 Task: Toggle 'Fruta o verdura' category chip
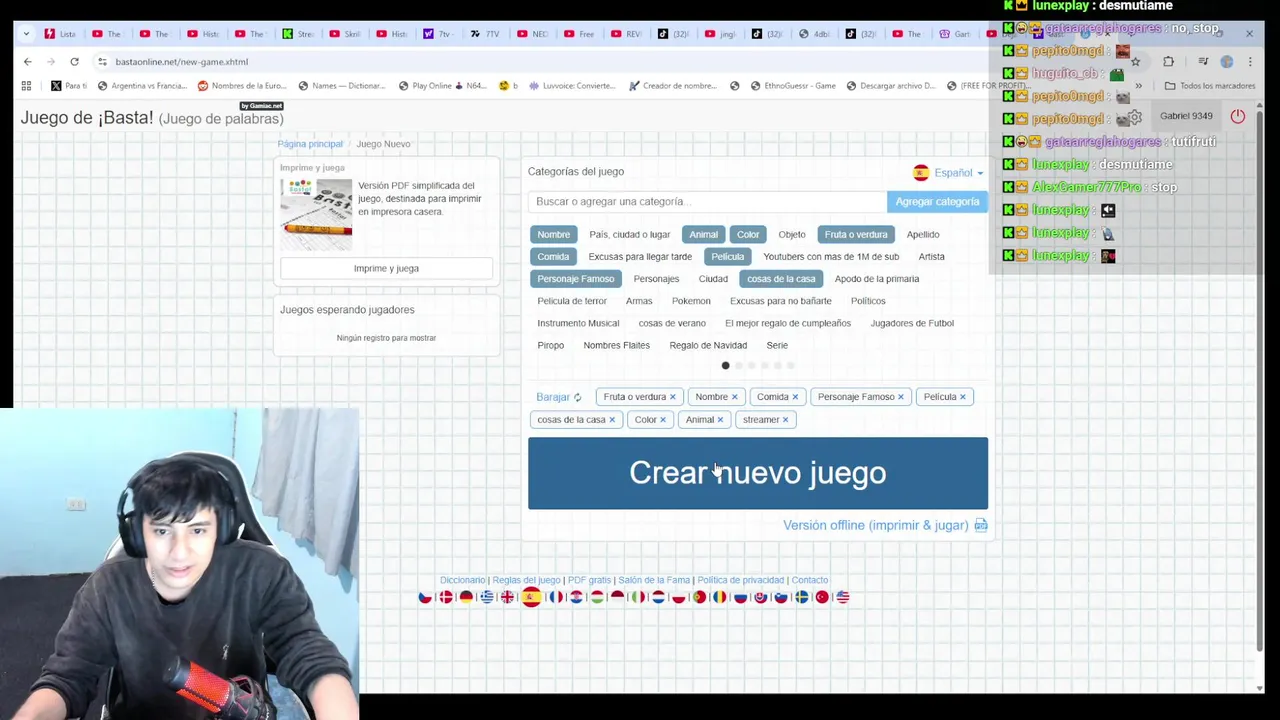coord(856,235)
